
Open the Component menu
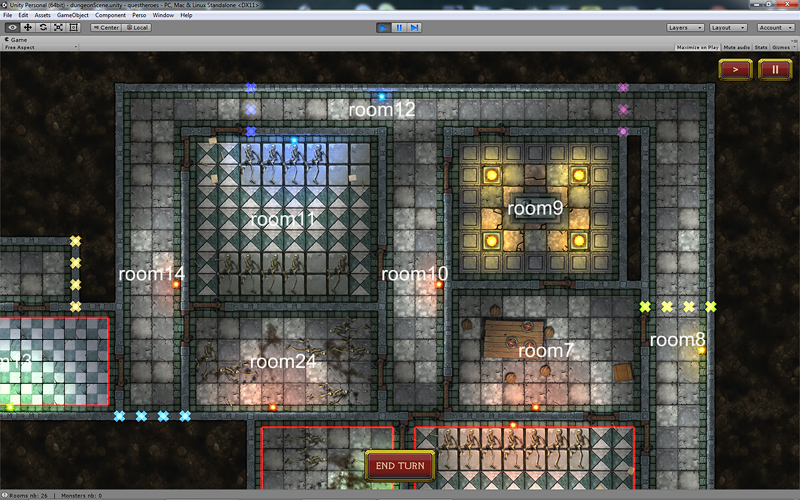click(110, 16)
